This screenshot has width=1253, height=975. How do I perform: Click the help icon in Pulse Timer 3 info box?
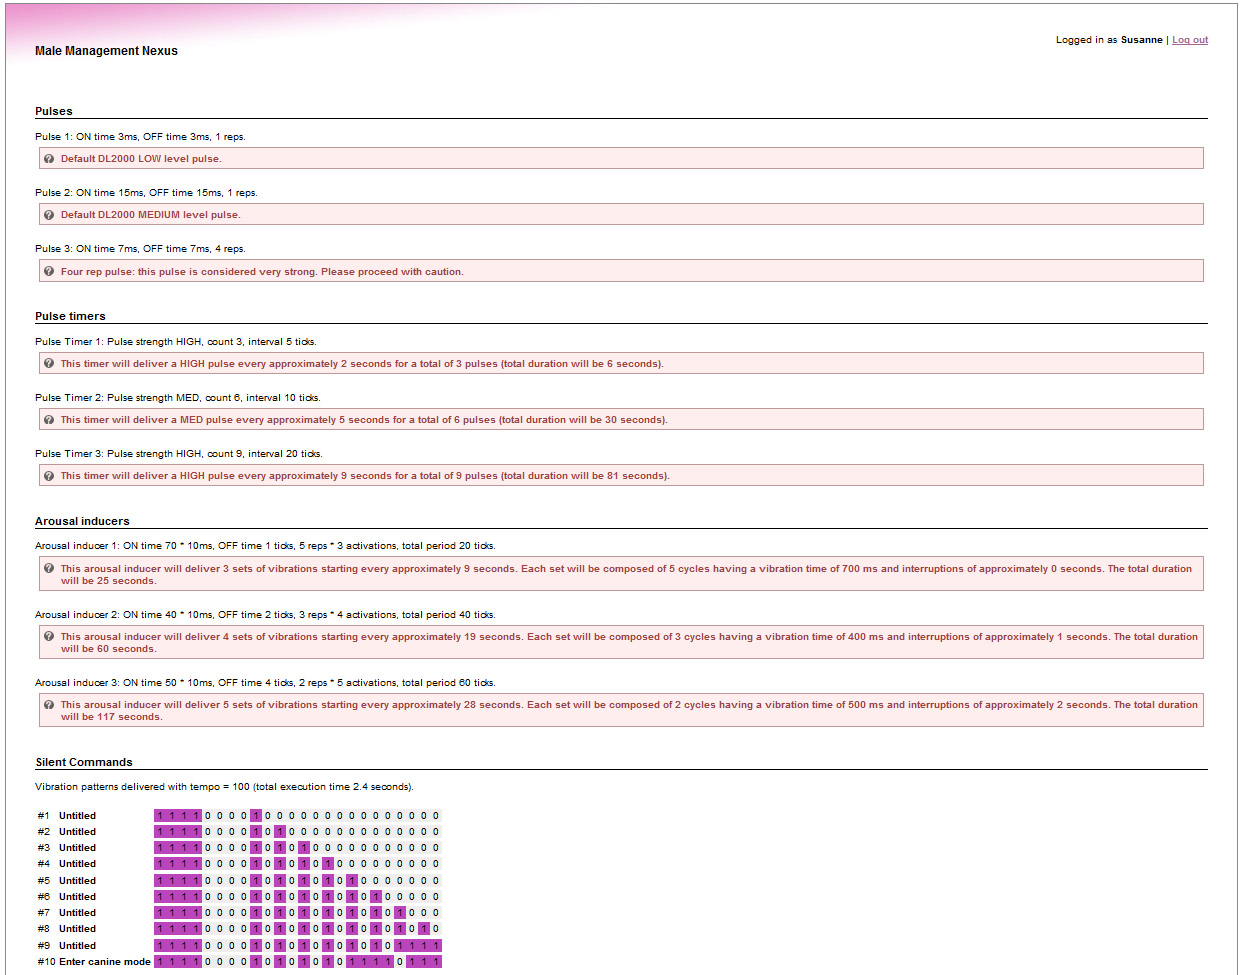click(x=49, y=476)
